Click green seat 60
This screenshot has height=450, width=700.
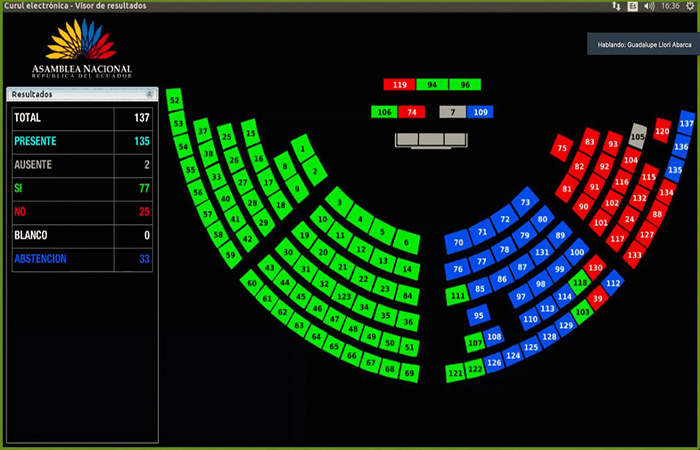coord(252,283)
